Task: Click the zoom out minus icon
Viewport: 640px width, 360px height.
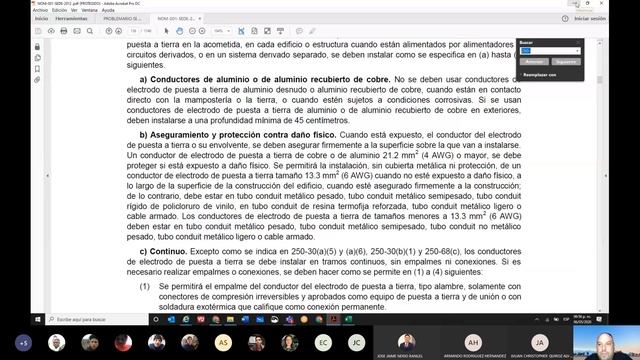Action: tap(192, 31)
